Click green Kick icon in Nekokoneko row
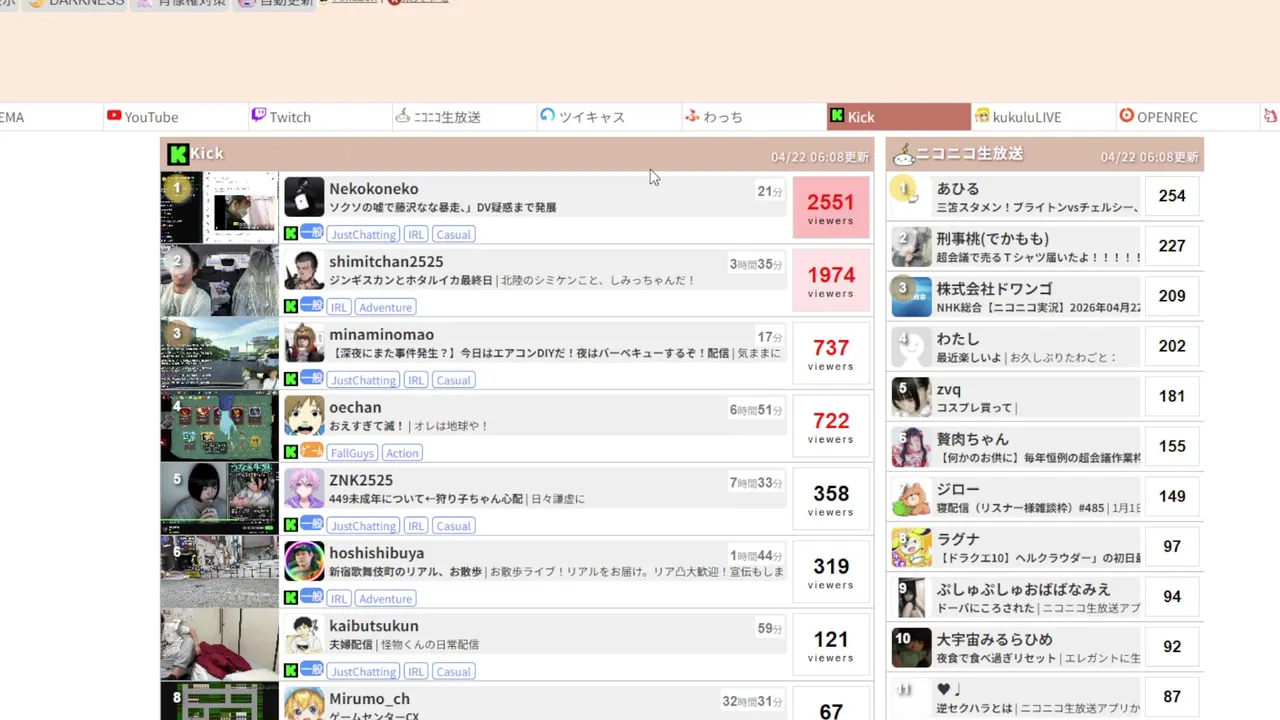The width and height of the screenshot is (1280, 720). (x=291, y=234)
